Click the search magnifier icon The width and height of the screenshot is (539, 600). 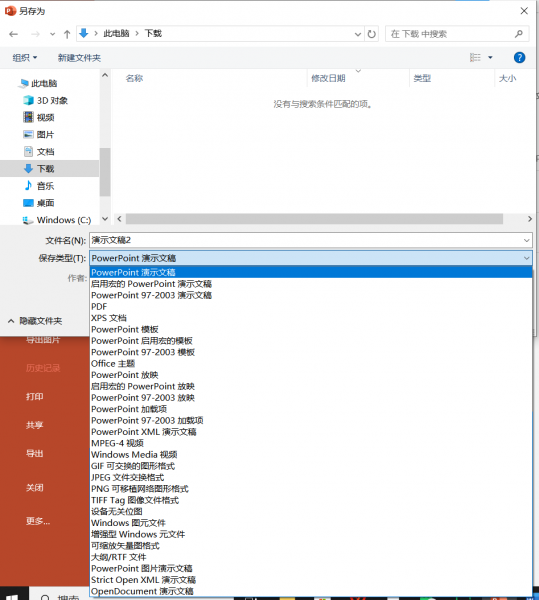pyautogui.click(x=519, y=34)
